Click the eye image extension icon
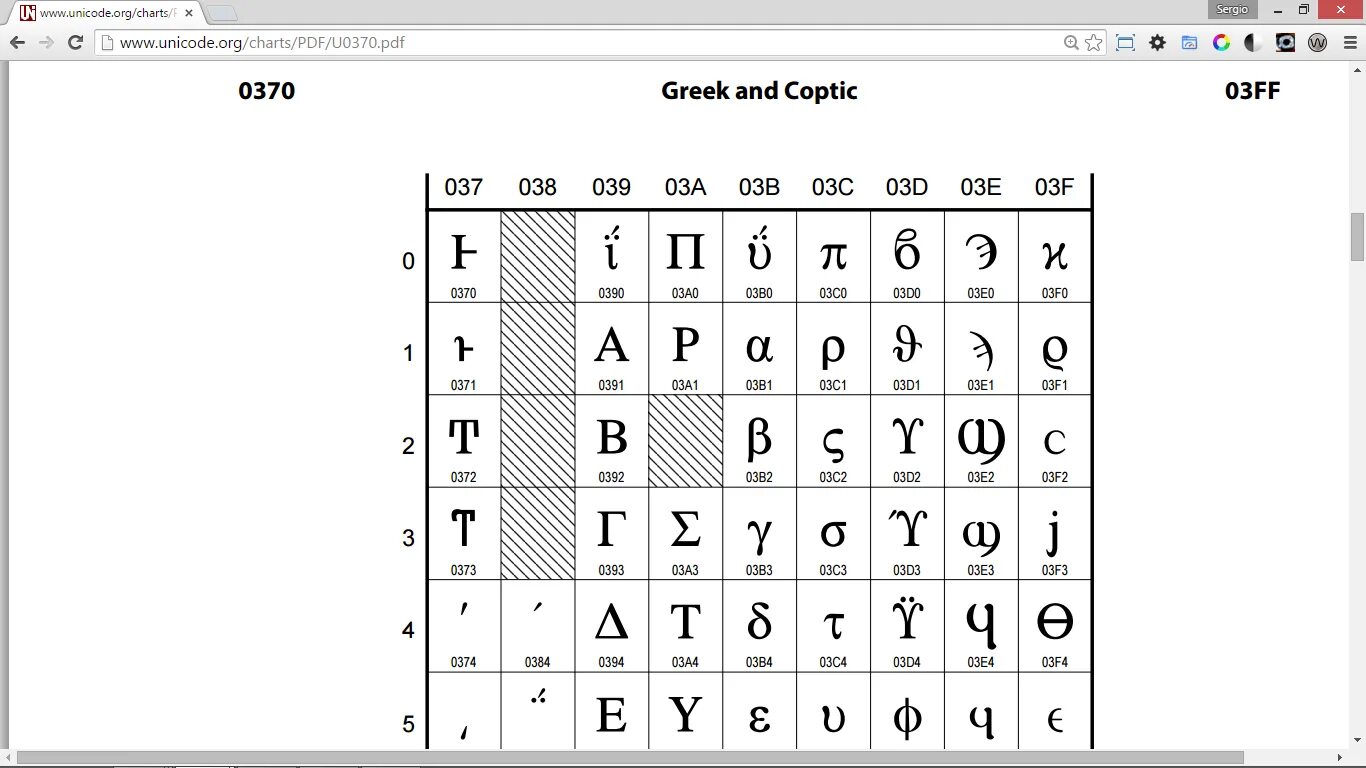The height and width of the screenshot is (768, 1366). tap(1285, 42)
